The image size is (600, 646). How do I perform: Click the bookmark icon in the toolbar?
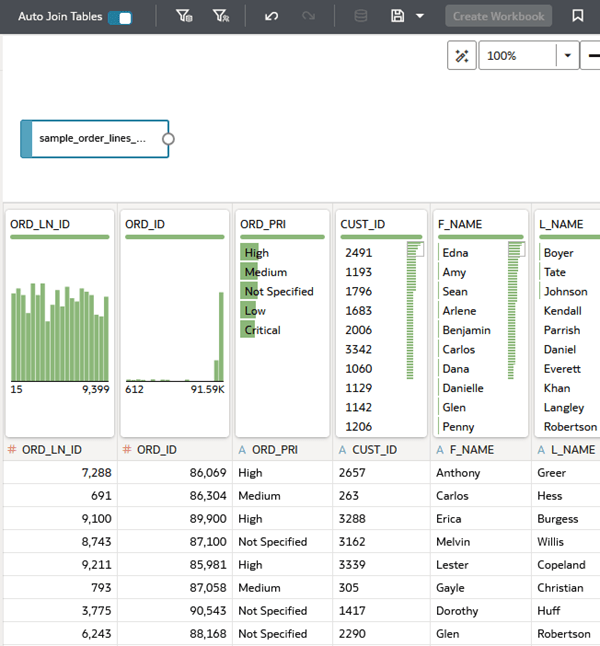click(x=578, y=16)
